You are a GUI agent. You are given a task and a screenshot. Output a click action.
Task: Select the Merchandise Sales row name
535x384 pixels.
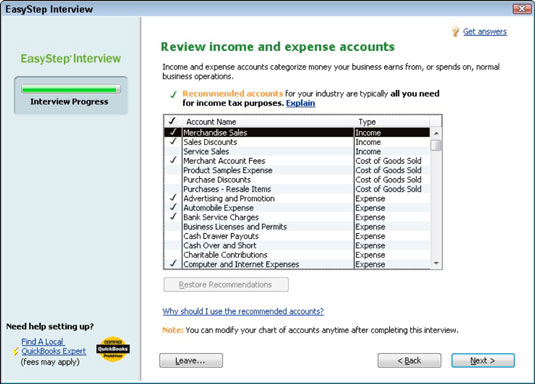pyautogui.click(x=215, y=132)
